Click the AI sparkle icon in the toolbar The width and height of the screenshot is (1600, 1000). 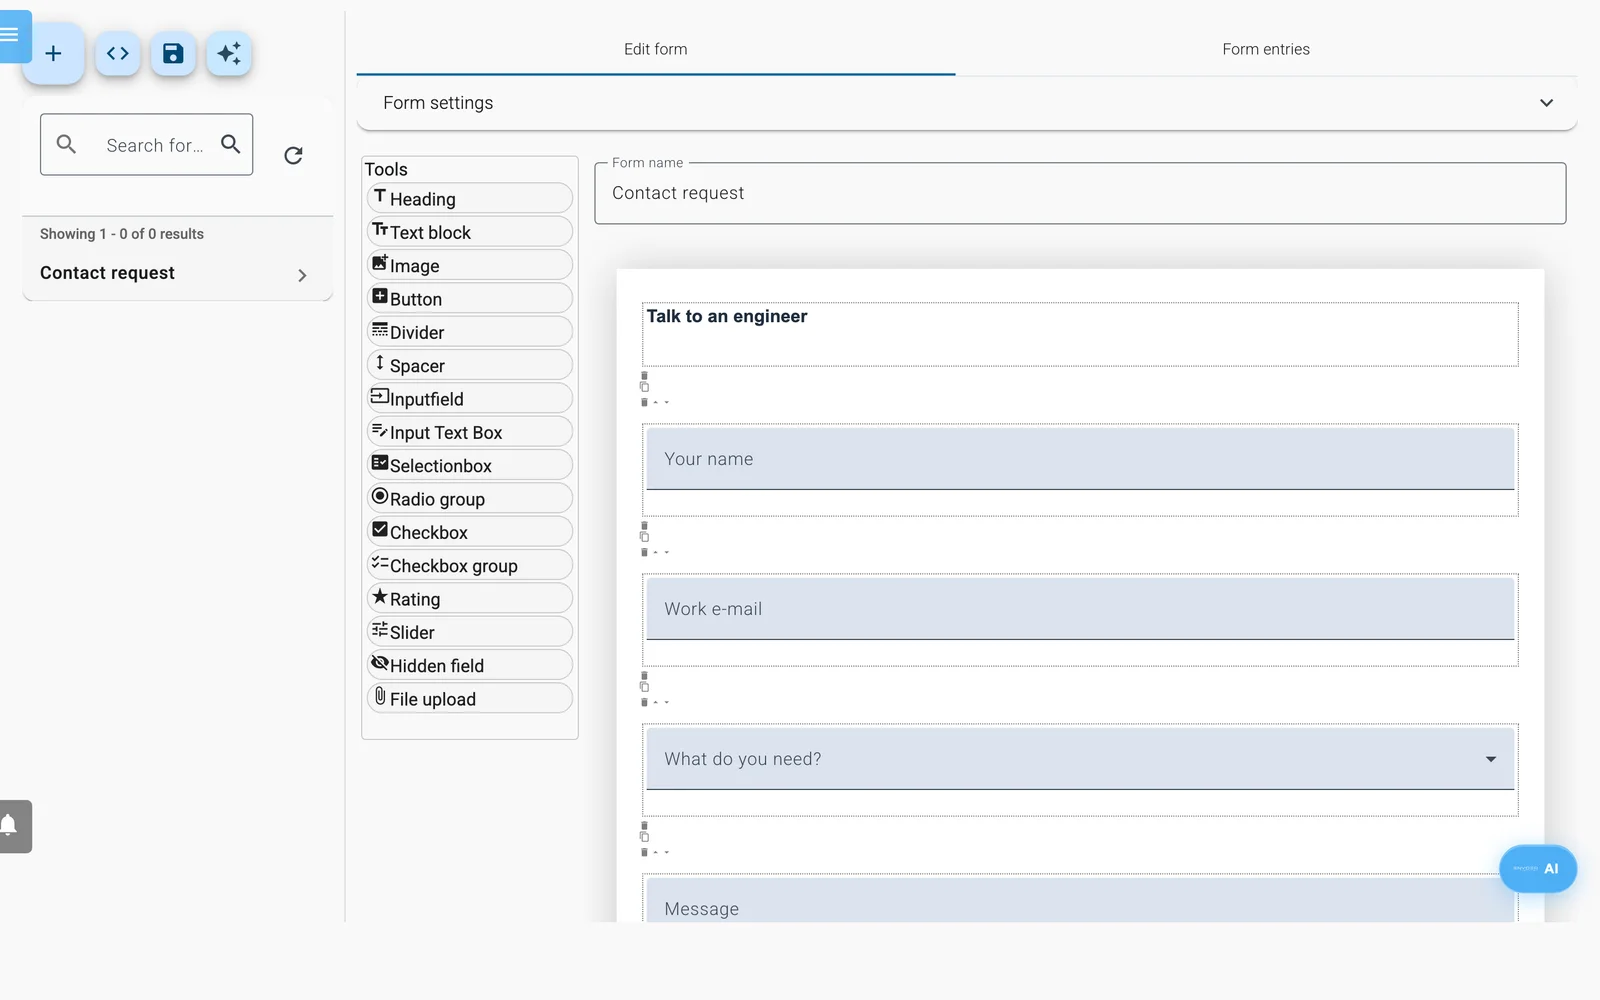pos(229,53)
